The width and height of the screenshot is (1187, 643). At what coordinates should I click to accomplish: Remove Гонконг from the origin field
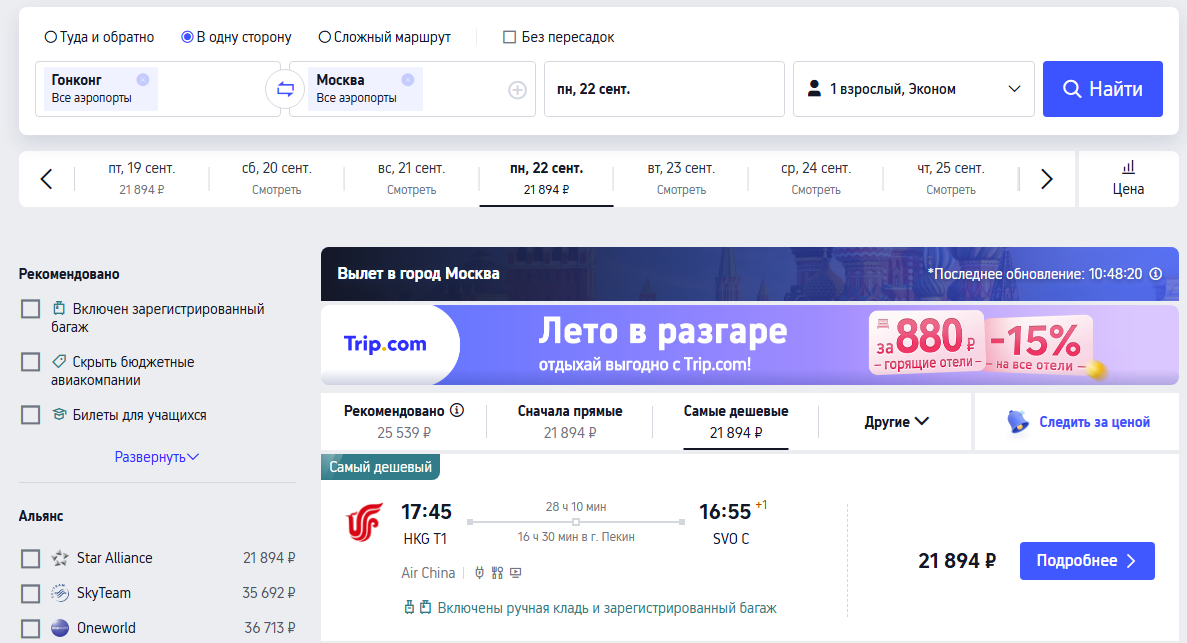142,80
